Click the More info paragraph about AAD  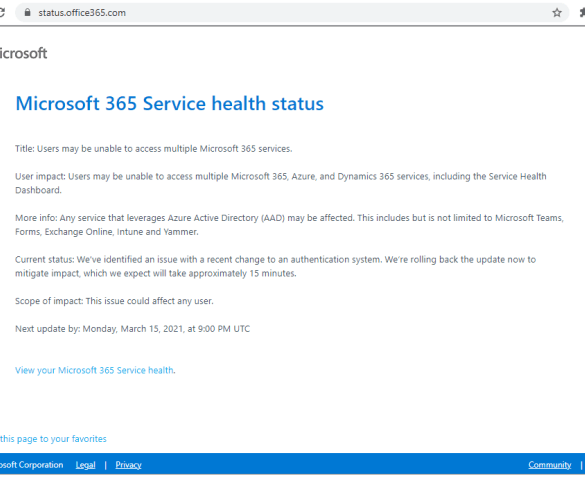coord(289,225)
